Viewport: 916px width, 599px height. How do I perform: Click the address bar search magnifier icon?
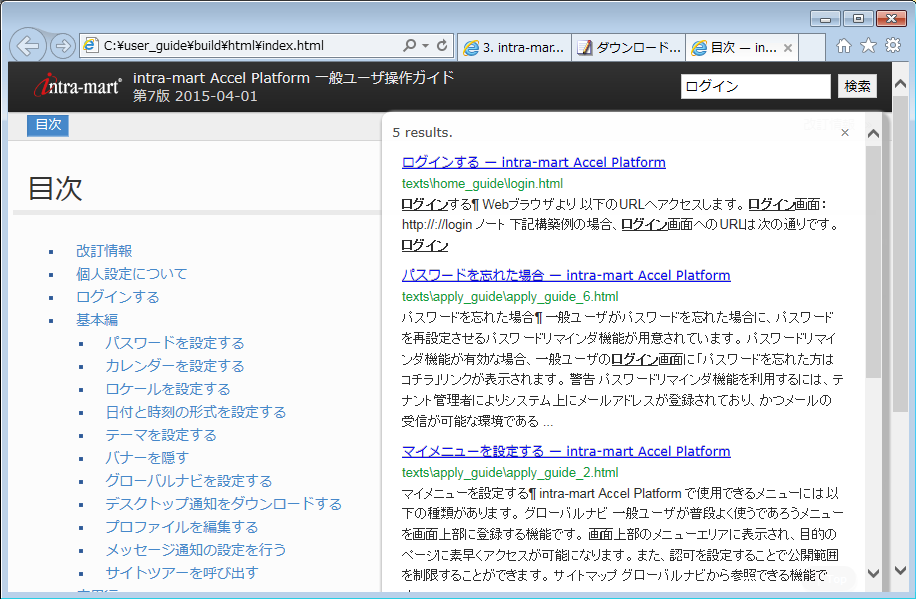pyautogui.click(x=409, y=46)
